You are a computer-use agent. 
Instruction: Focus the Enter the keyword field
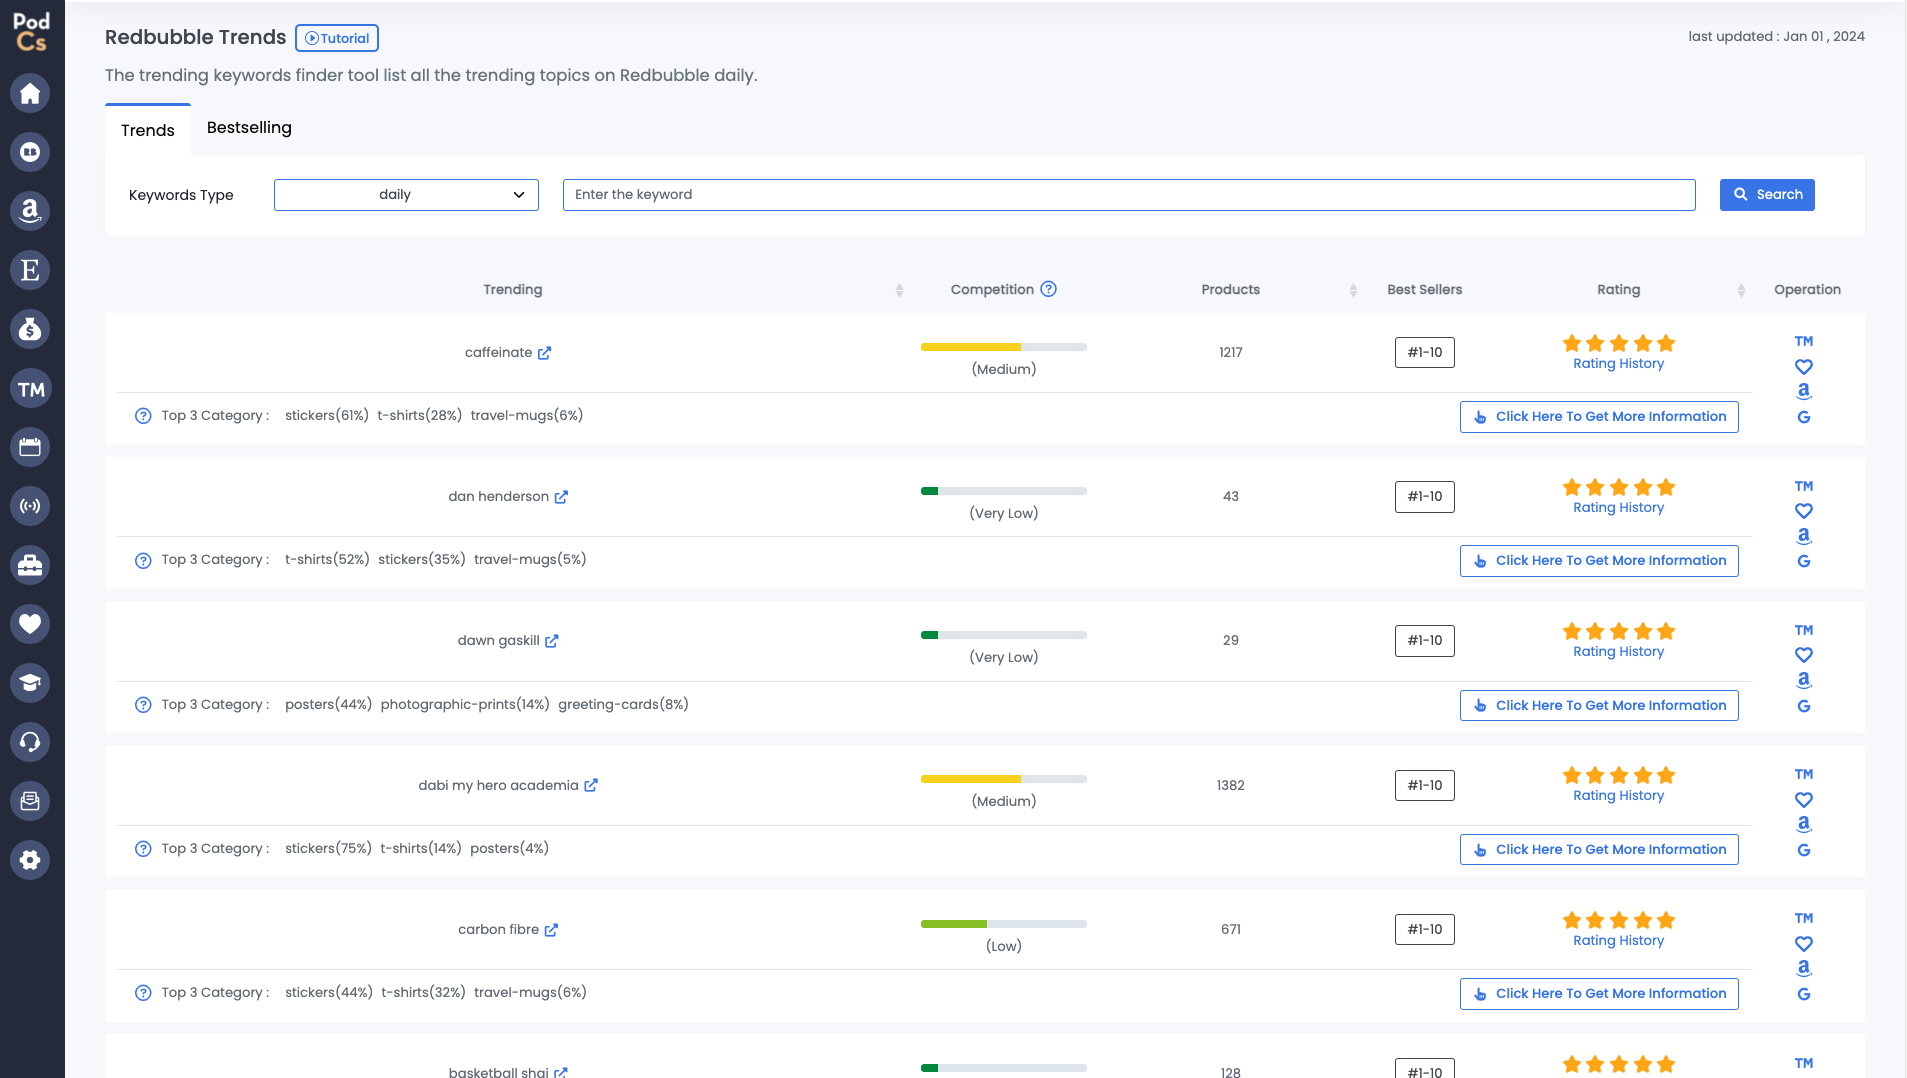1128,195
